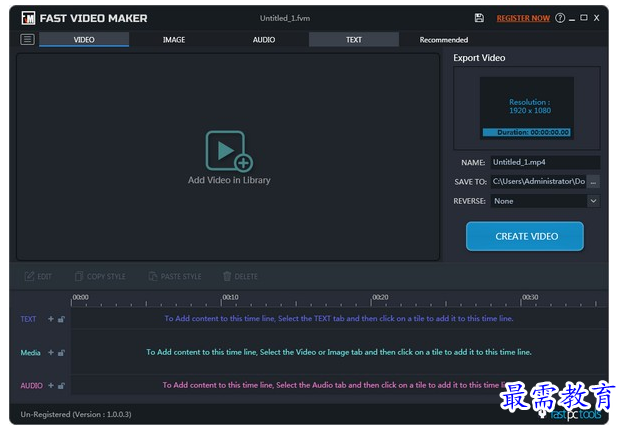Toggle the AUDIO track lock
624x428 pixels.
click(x=61, y=385)
